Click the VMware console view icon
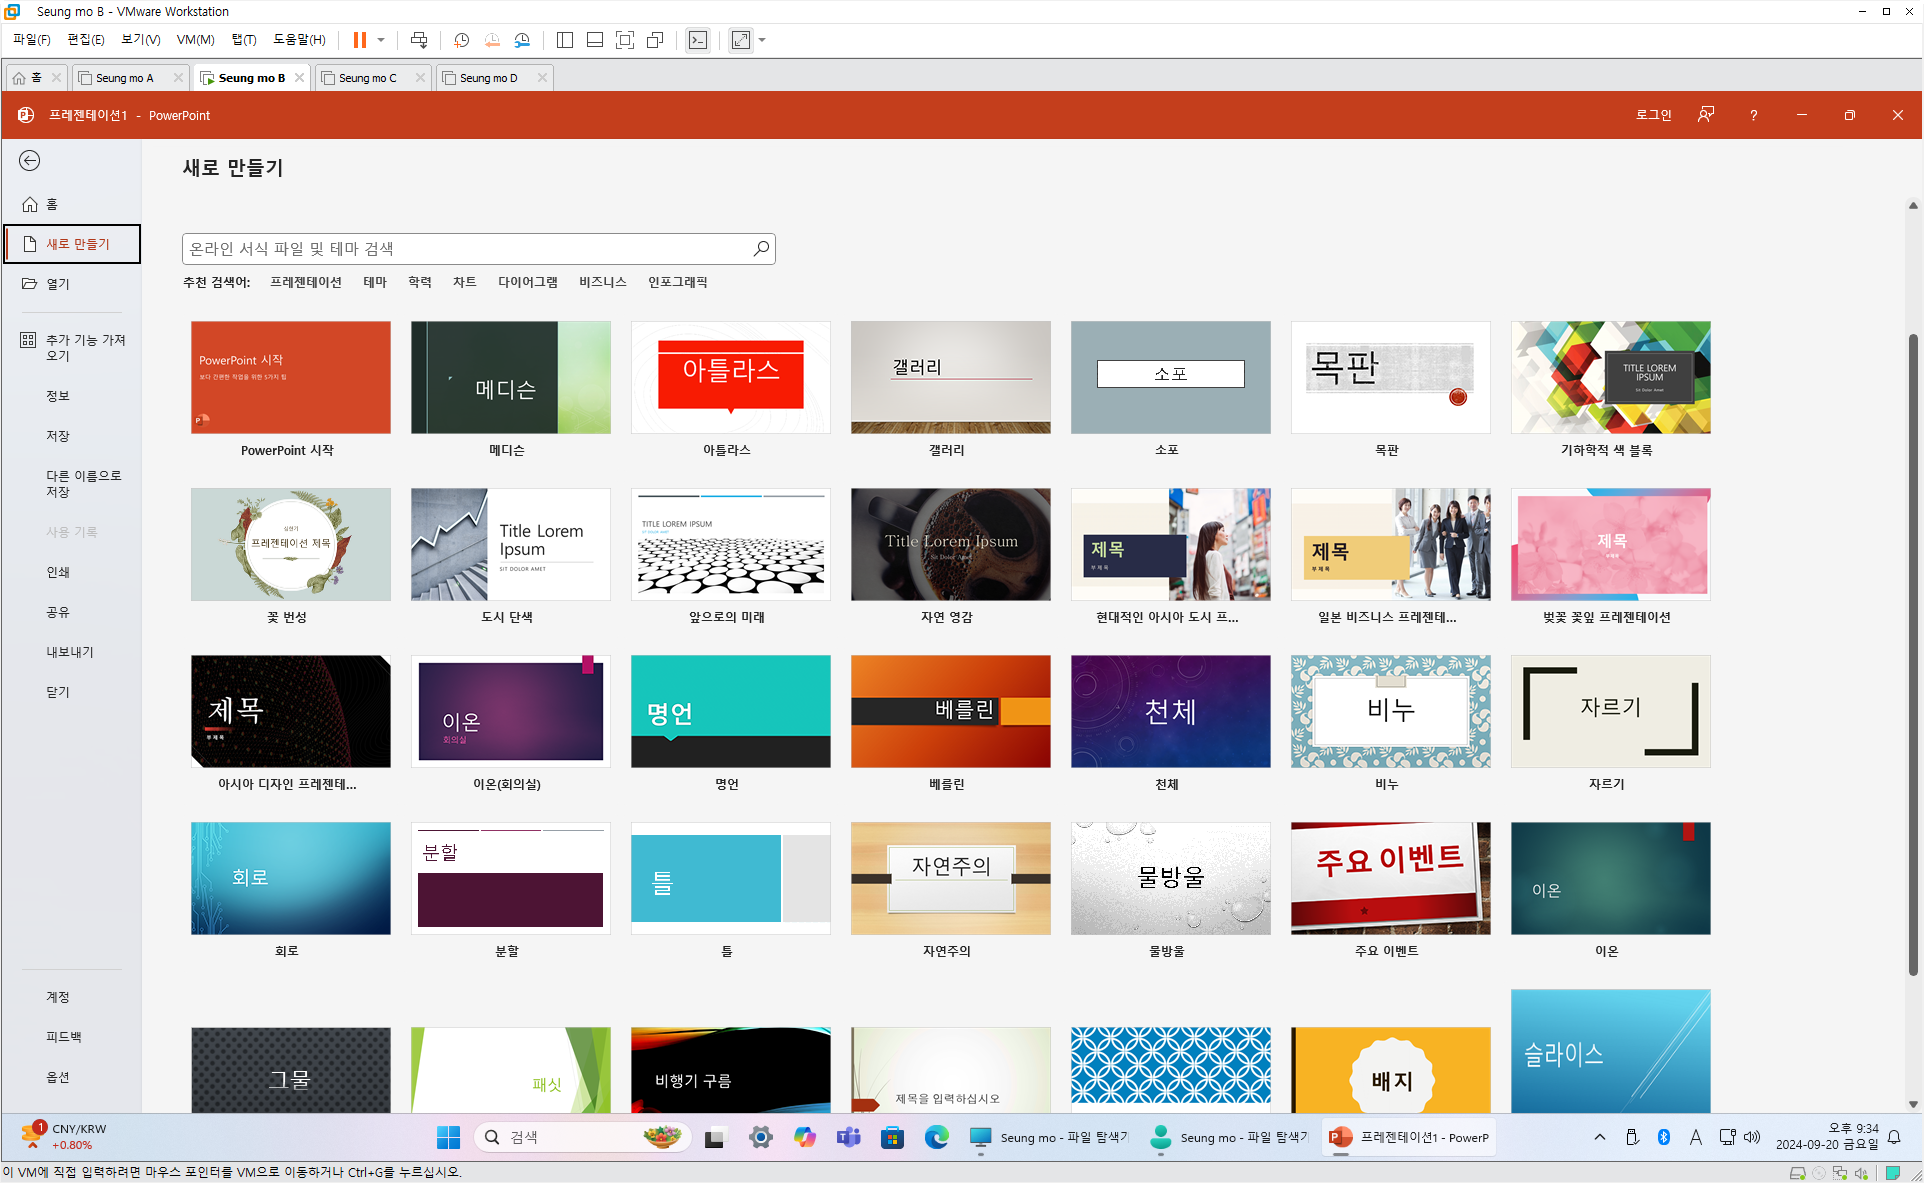Image resolution: width=1924 pixels, height=1183 pixels. (x=698, y=40)
